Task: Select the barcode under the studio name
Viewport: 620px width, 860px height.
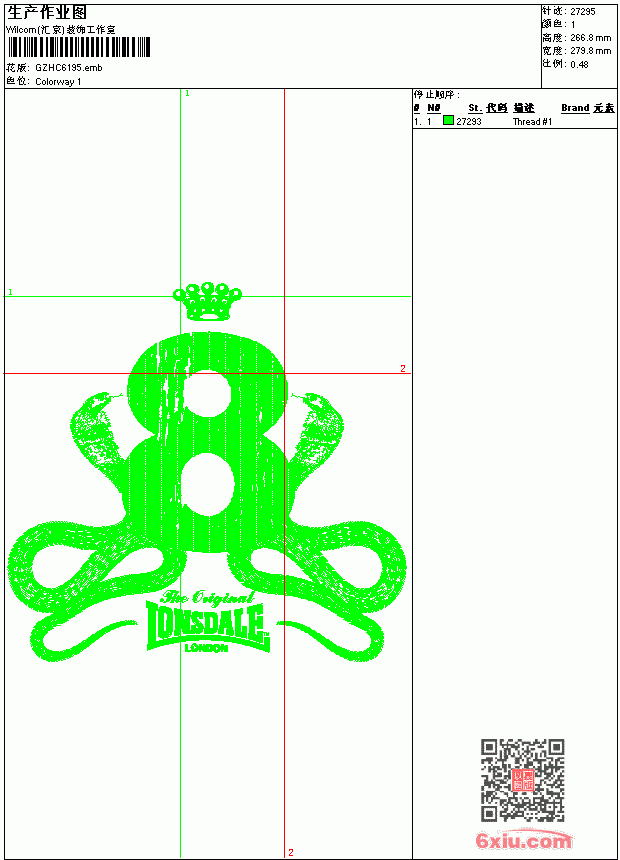Action: 78,47
